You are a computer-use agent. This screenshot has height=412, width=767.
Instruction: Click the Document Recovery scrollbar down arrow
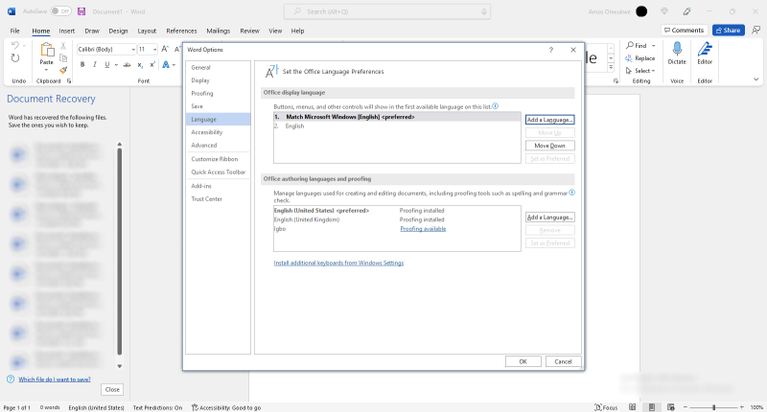coord(119,366)
